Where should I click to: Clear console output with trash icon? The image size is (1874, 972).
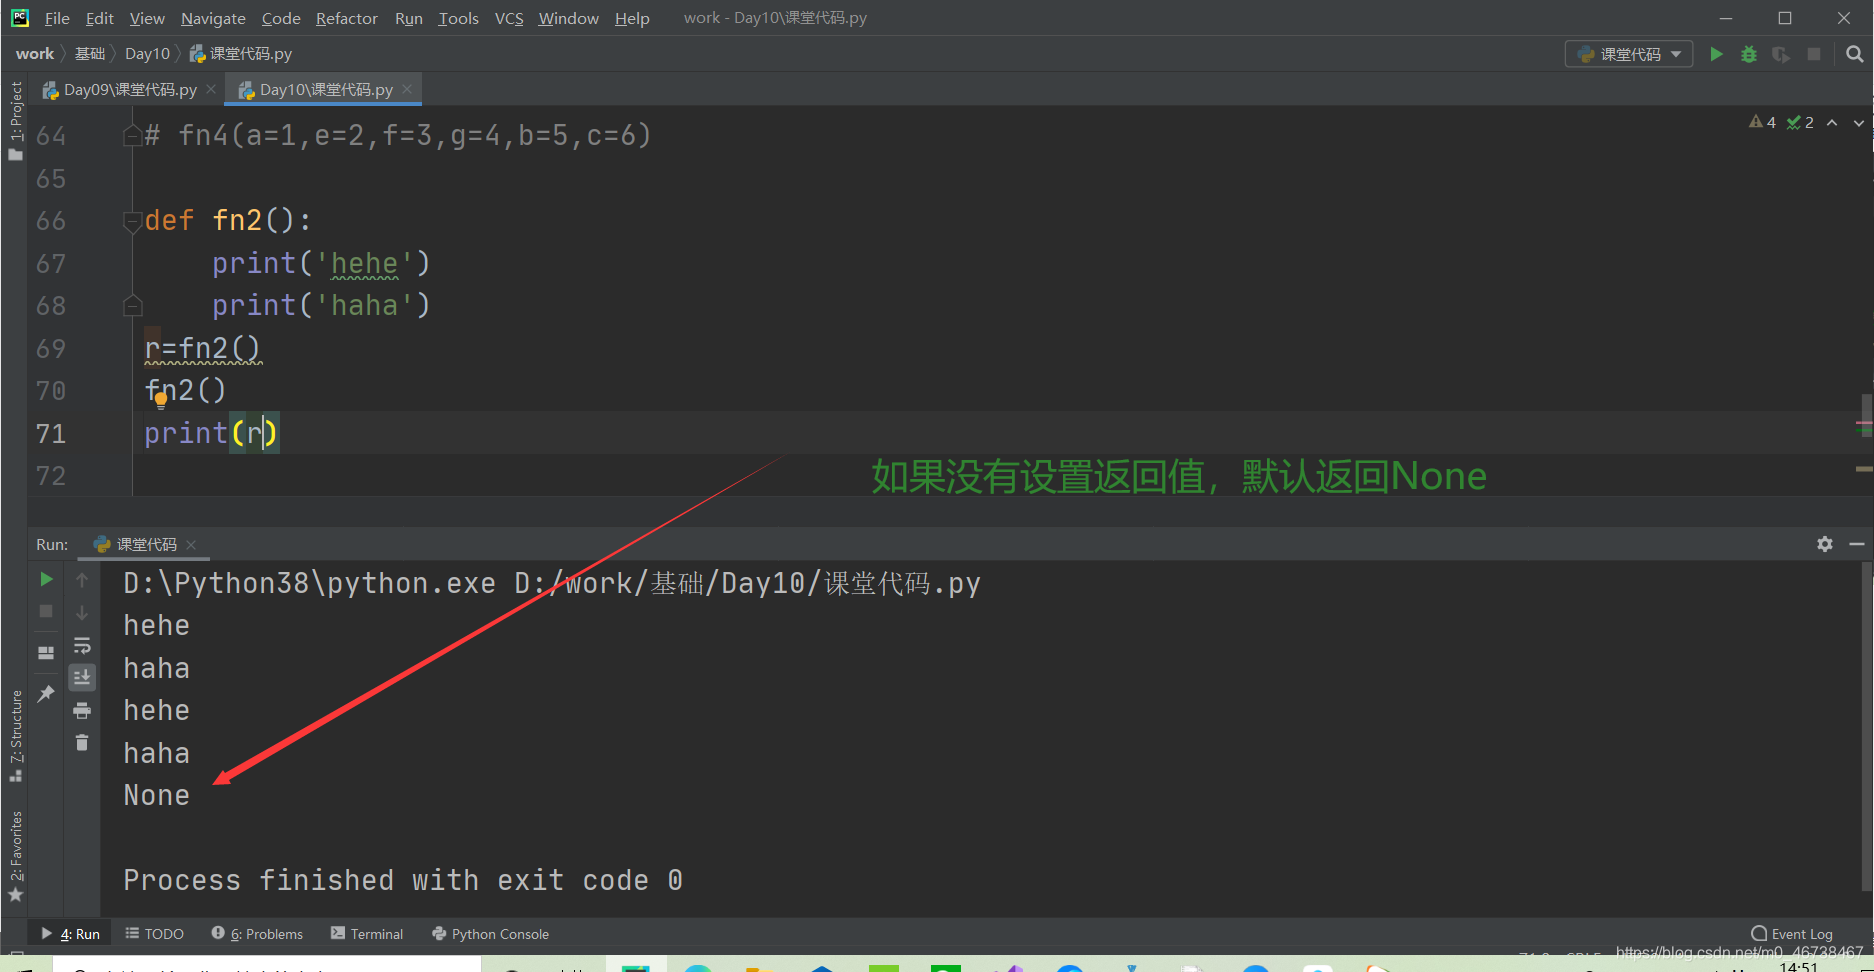coord(82,742)
